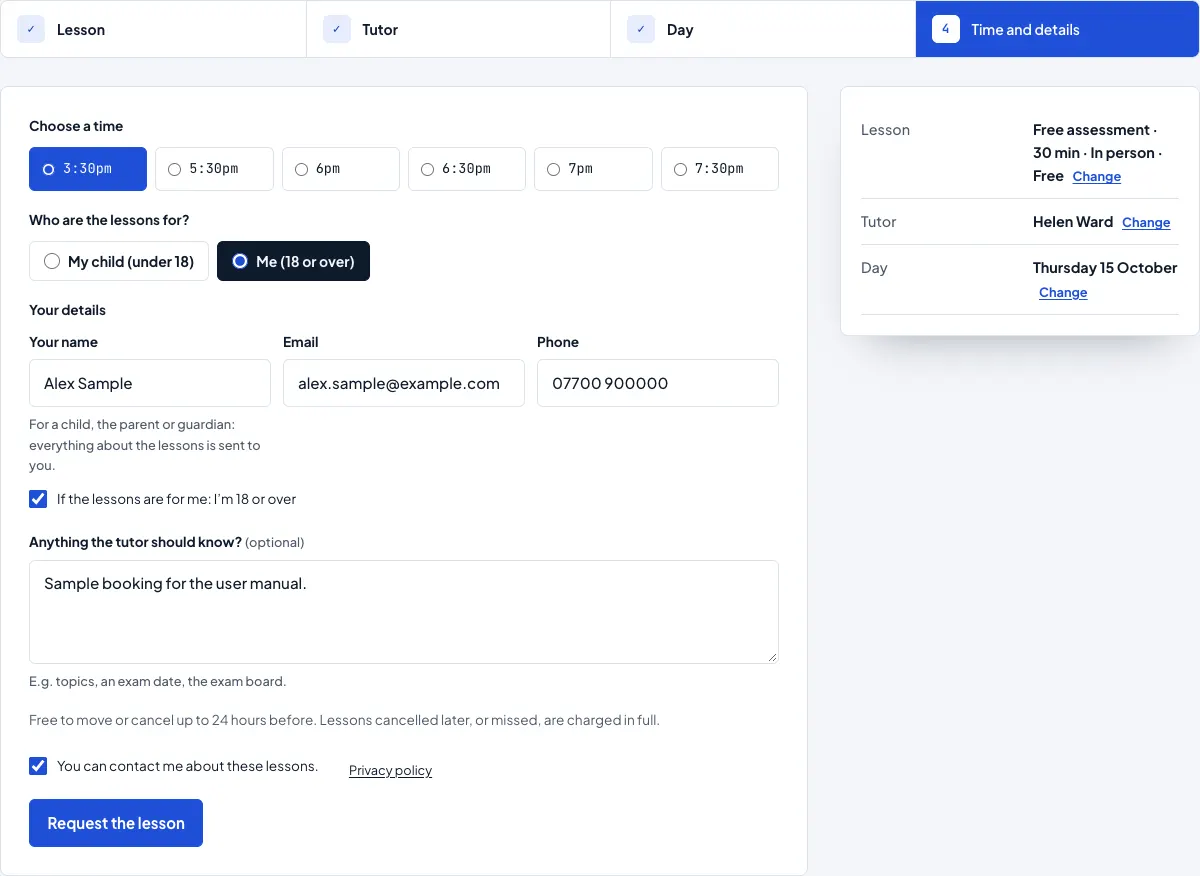
Task: Open the Privacy policy link
Action: click(390, 770)
